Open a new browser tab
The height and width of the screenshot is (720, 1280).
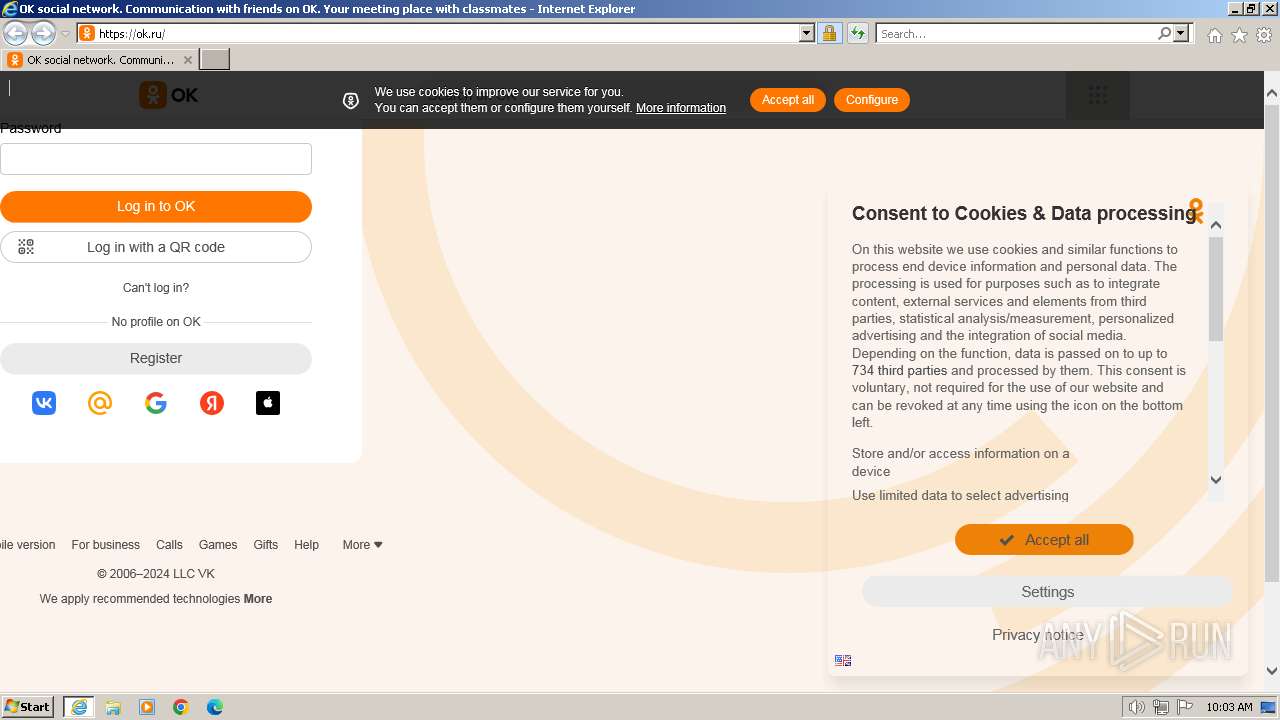pos(215,60)
